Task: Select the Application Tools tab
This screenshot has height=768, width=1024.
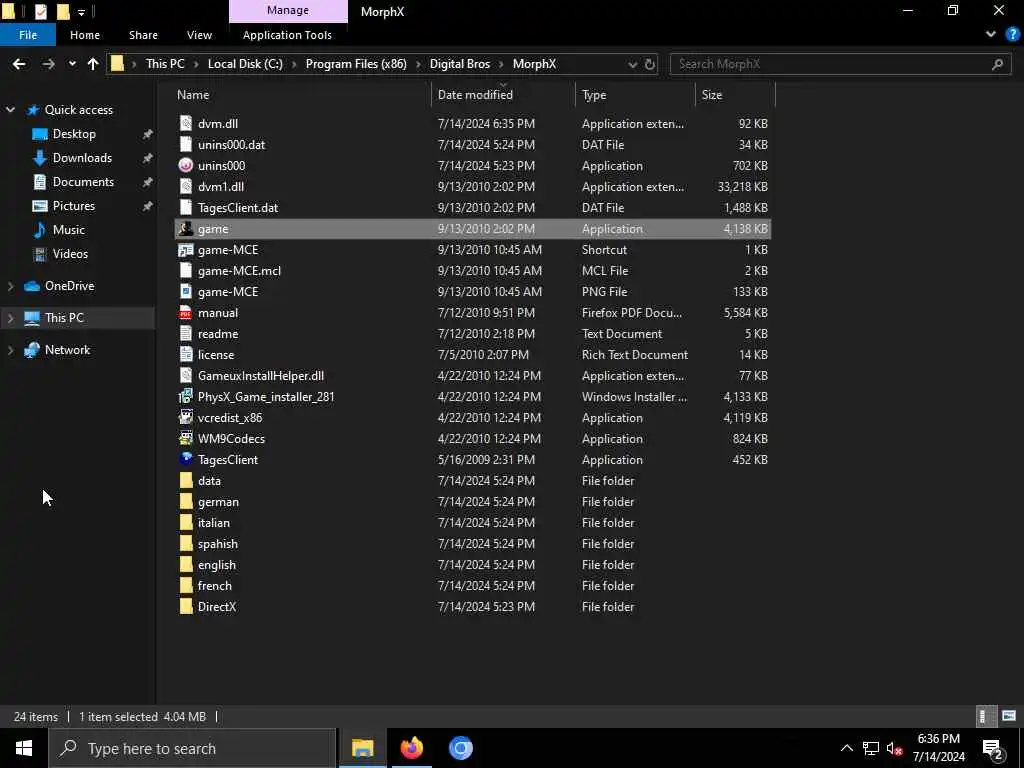Action: (x=287, y=35)
